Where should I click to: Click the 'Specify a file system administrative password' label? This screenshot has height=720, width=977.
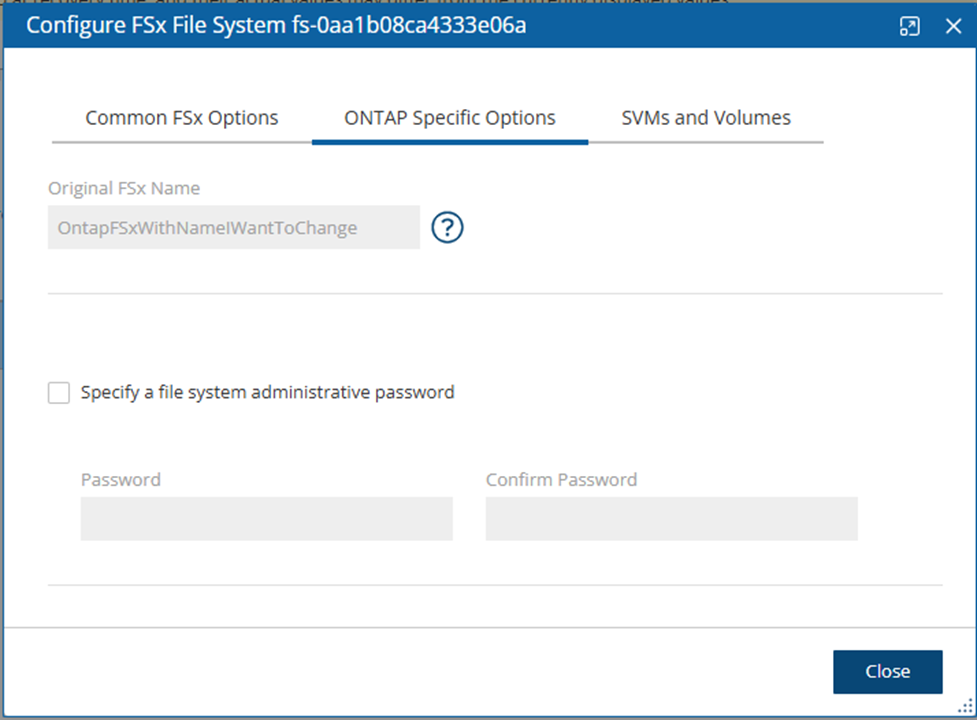click(x=267, y=393)
